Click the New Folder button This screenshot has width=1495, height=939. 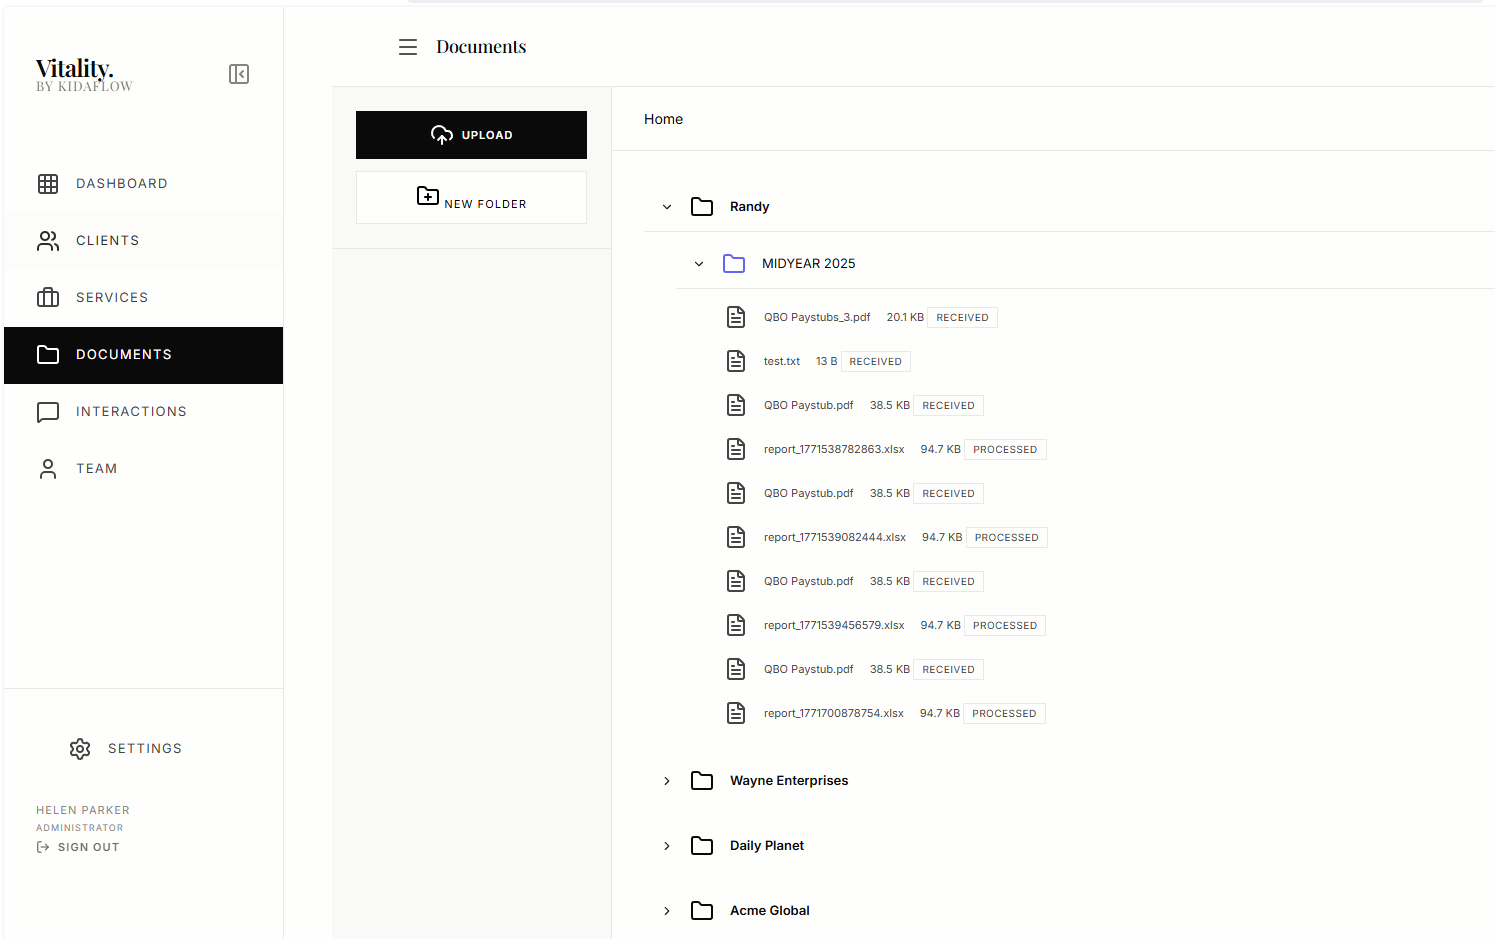coord(471,197)
